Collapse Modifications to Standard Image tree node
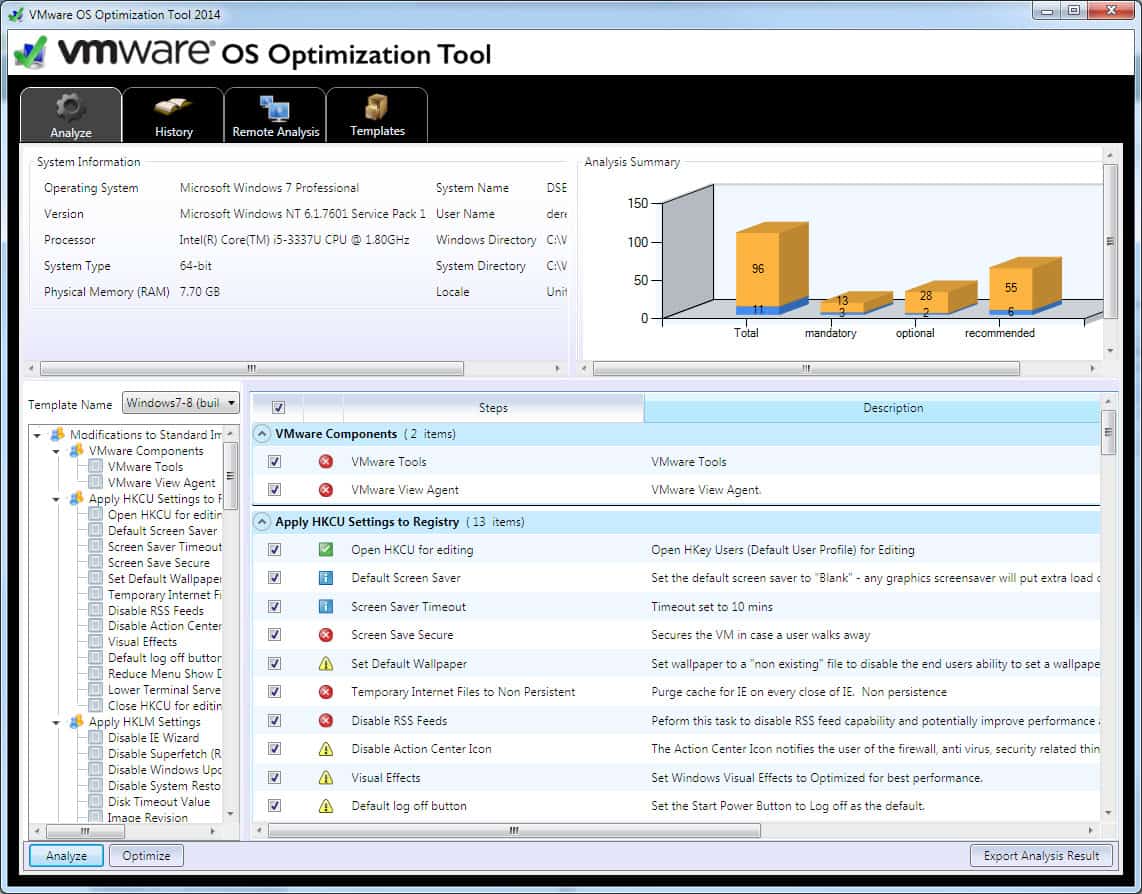Image resolution: width=1142 pixels, height=894 pixels. [x=37, y=436]
